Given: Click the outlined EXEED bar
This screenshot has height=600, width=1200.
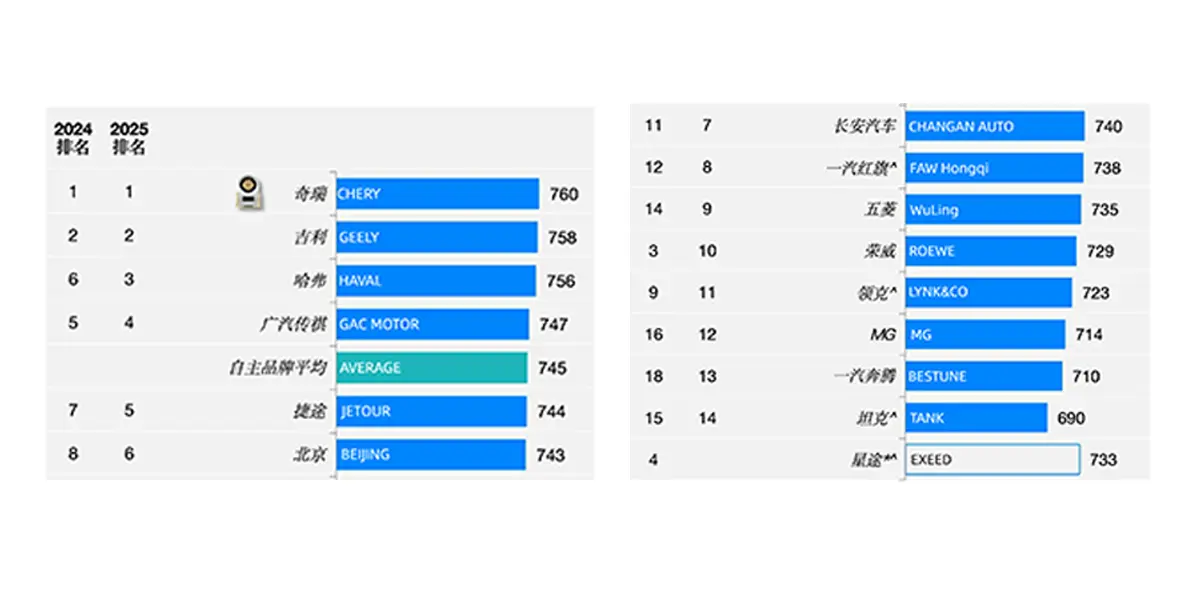Looking at the screenshot, I should (993, 460).
